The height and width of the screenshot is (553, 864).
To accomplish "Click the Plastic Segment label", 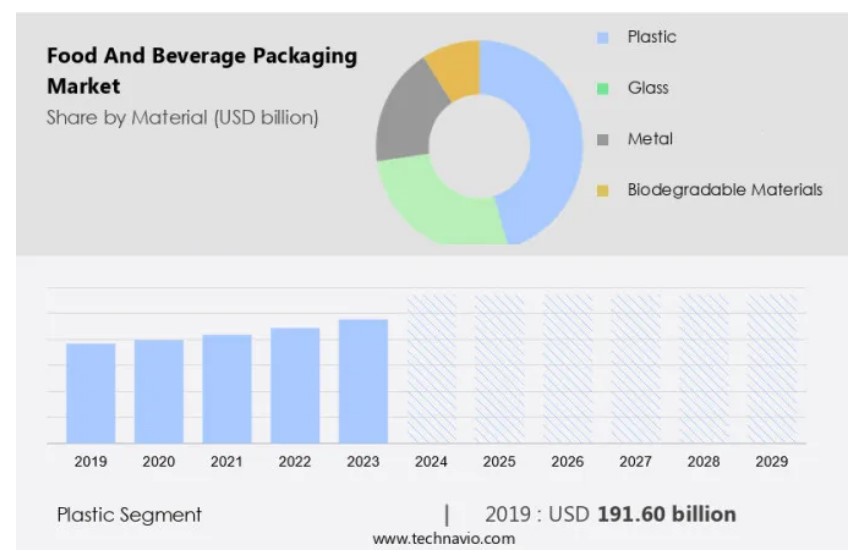I will click(x=129, y=515).
